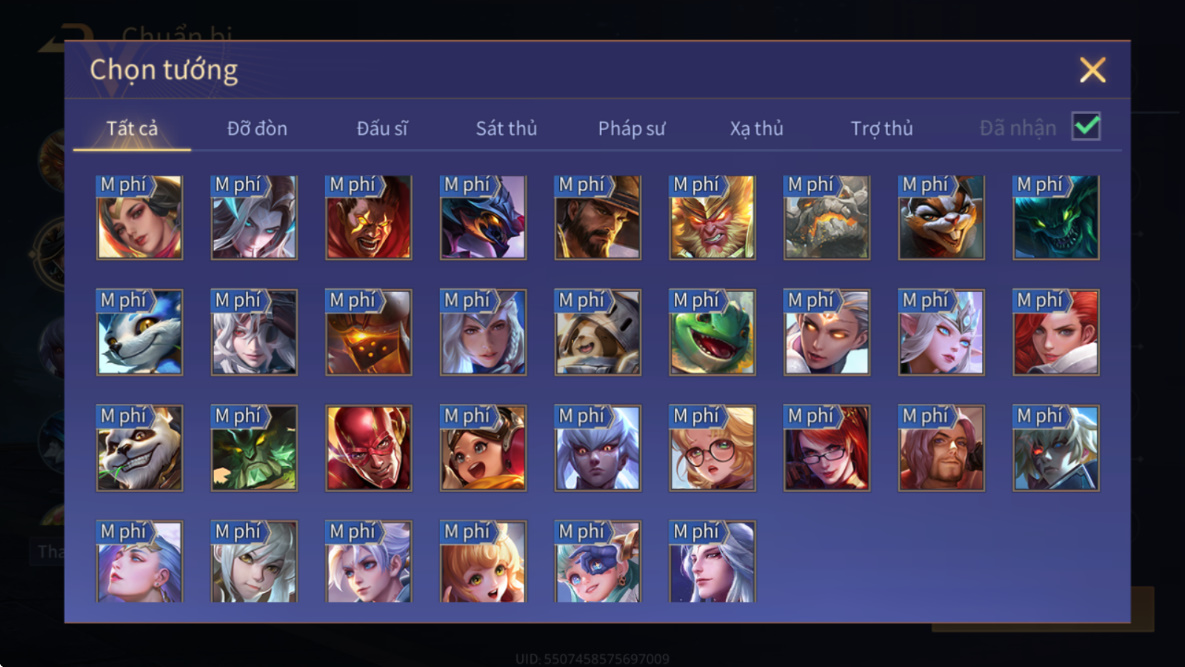Open the Sát thủ tab
This screenshot has width=1185, height=667.
point(506,128)
